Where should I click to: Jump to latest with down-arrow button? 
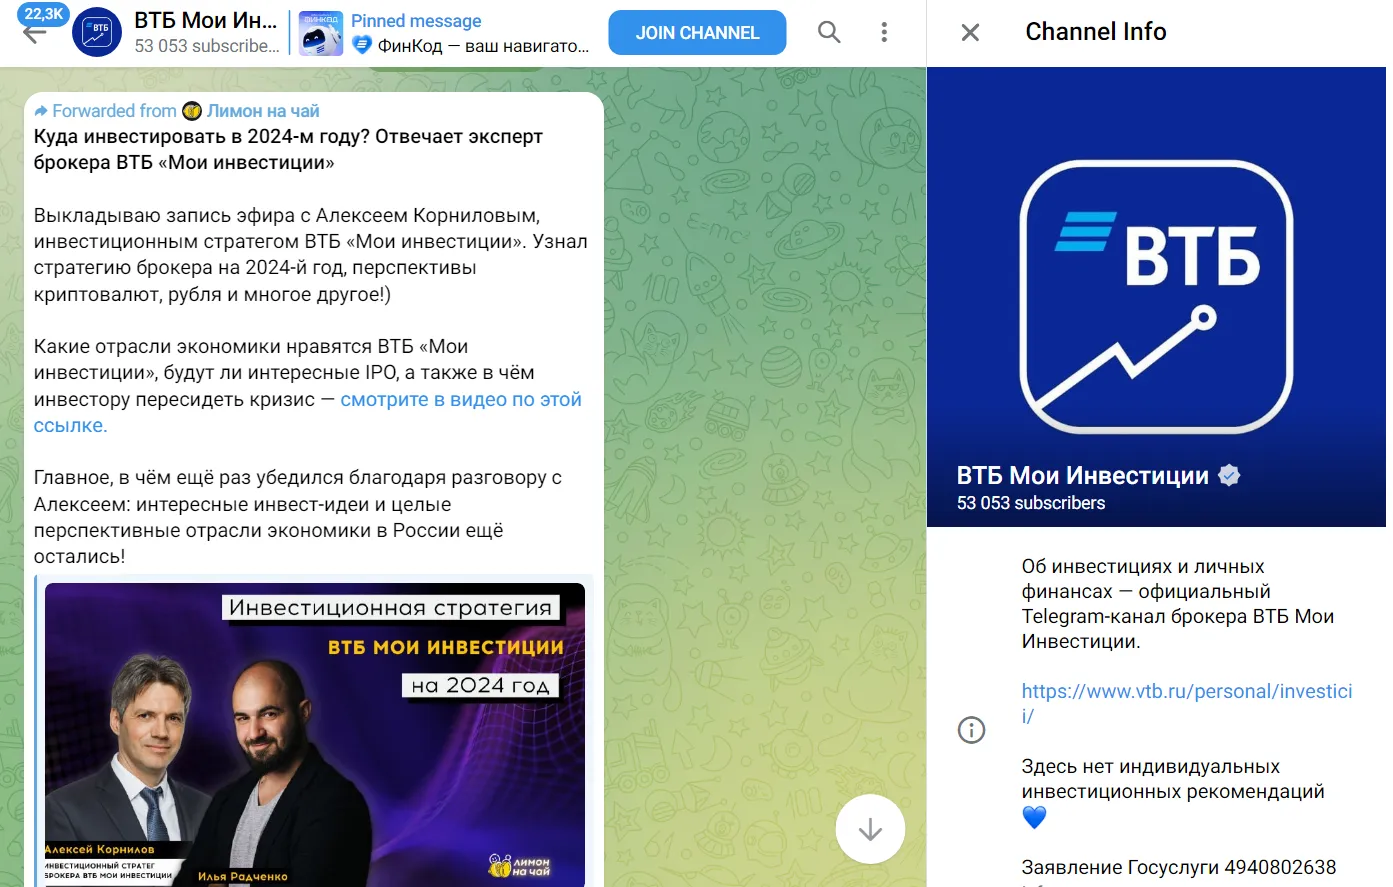pos(870,829)
